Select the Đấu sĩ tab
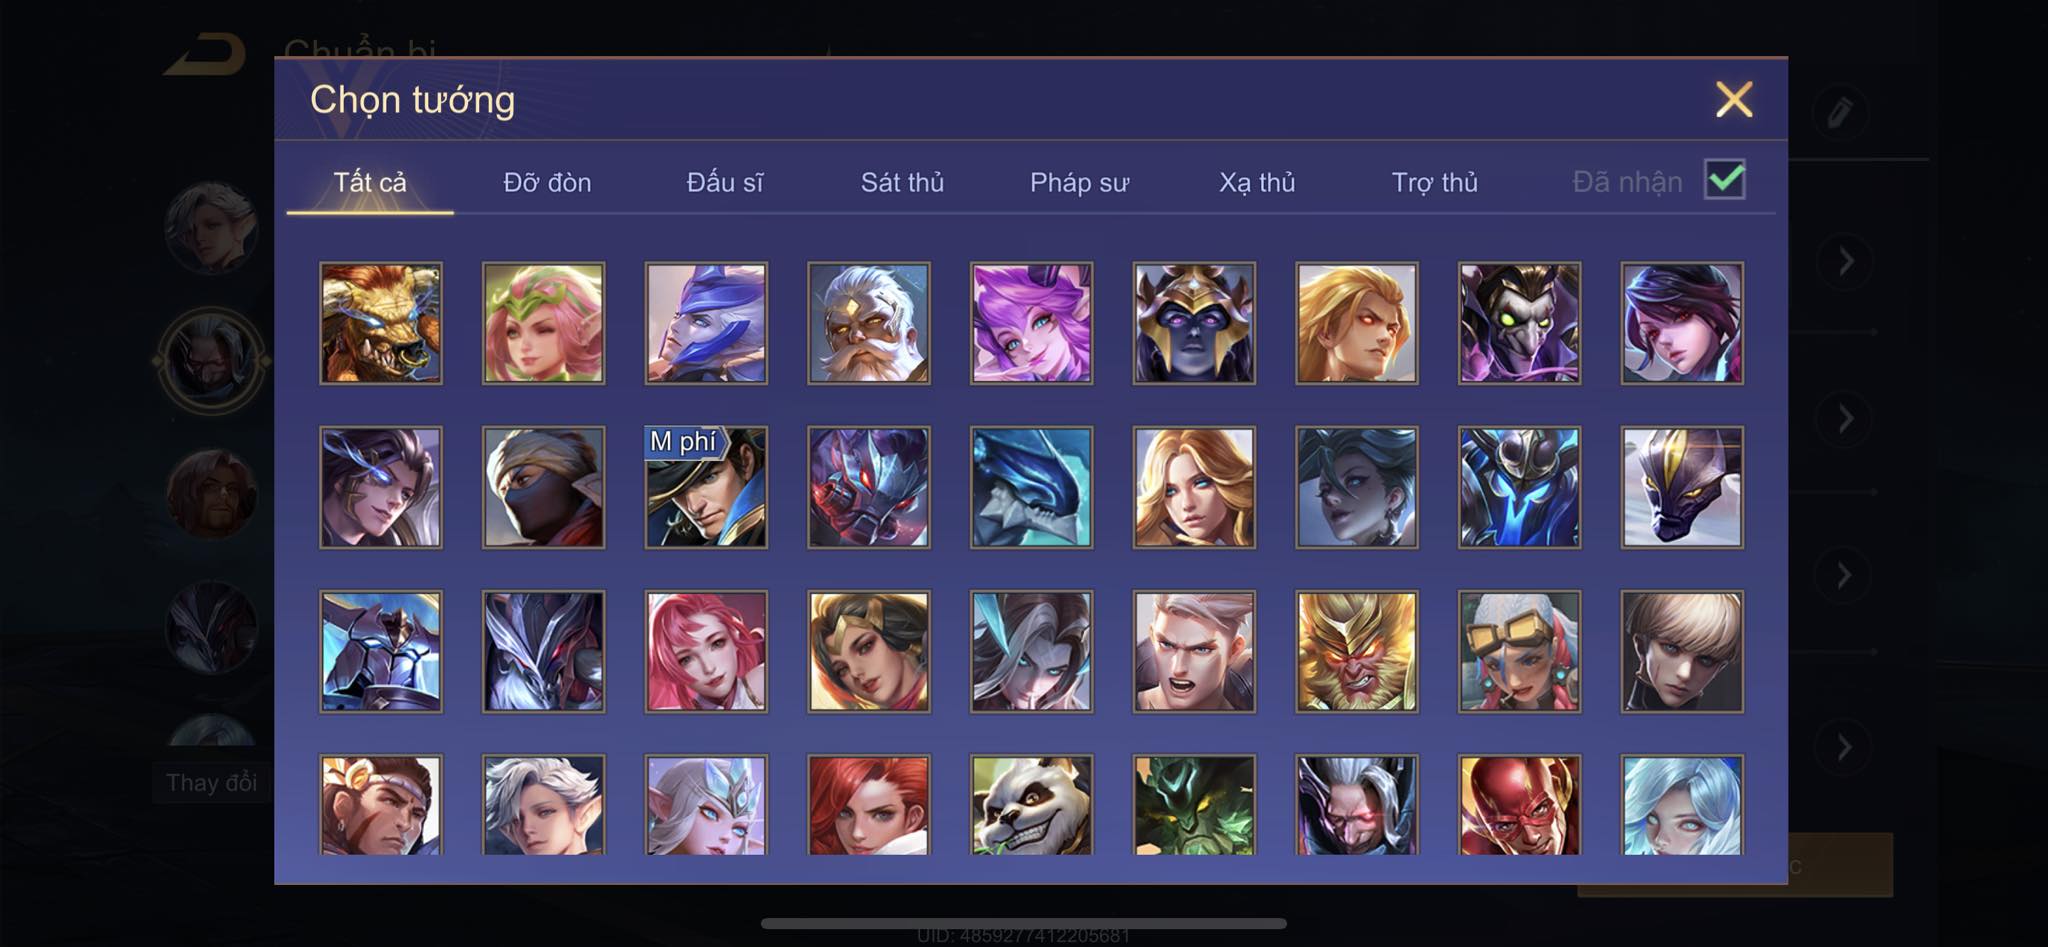Viewport: 2048px width, 947px height. pyautogui.click(x=724, y=182)
